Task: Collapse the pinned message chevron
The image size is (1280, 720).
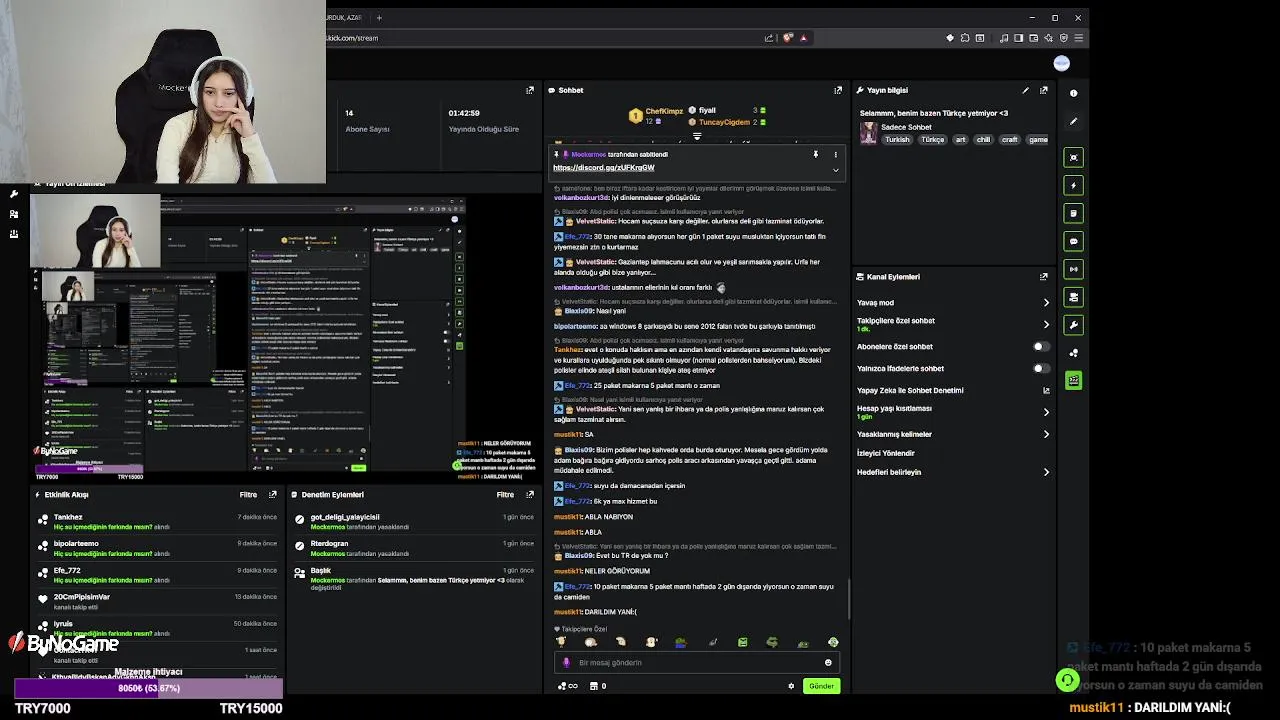Action: pos(835,169)
